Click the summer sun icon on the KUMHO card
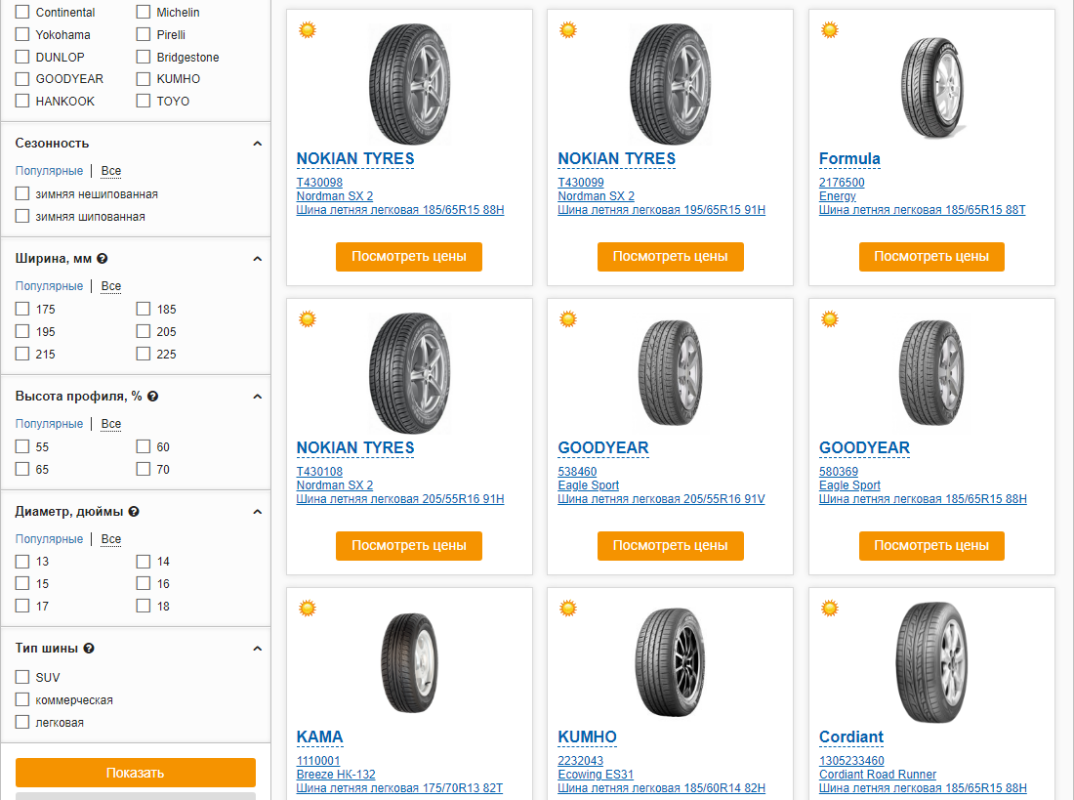 569,608
